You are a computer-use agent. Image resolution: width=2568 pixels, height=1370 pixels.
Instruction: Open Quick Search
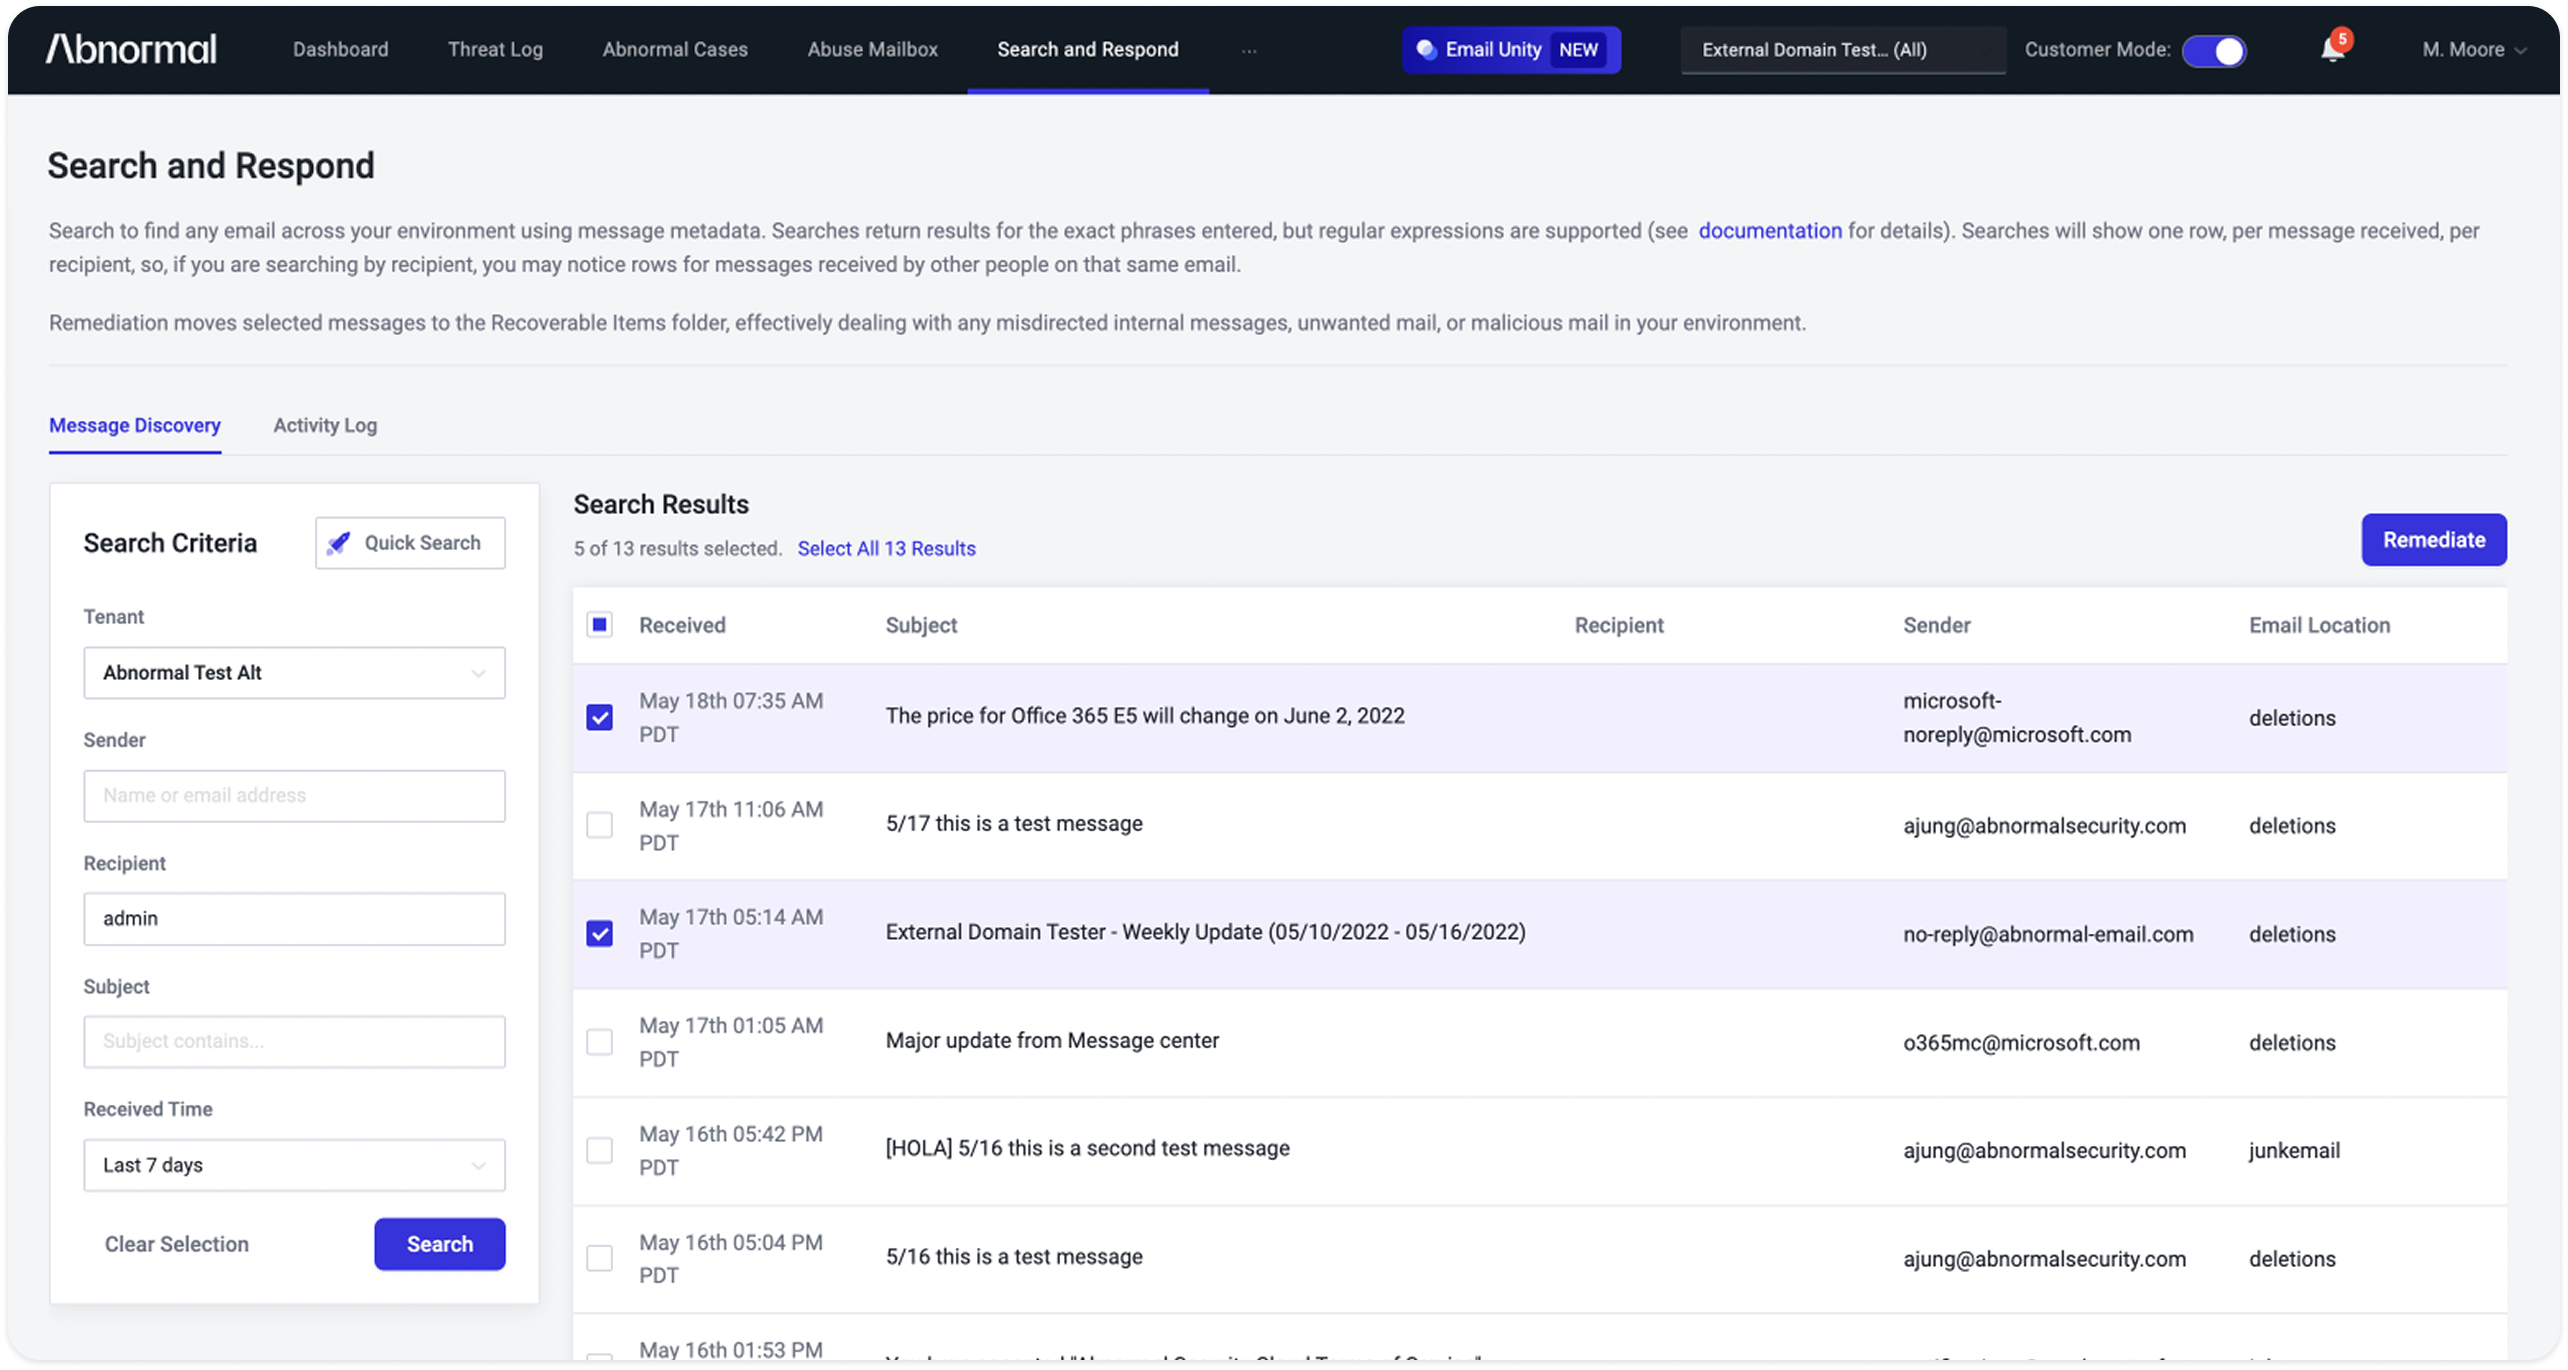pos(410,543)
